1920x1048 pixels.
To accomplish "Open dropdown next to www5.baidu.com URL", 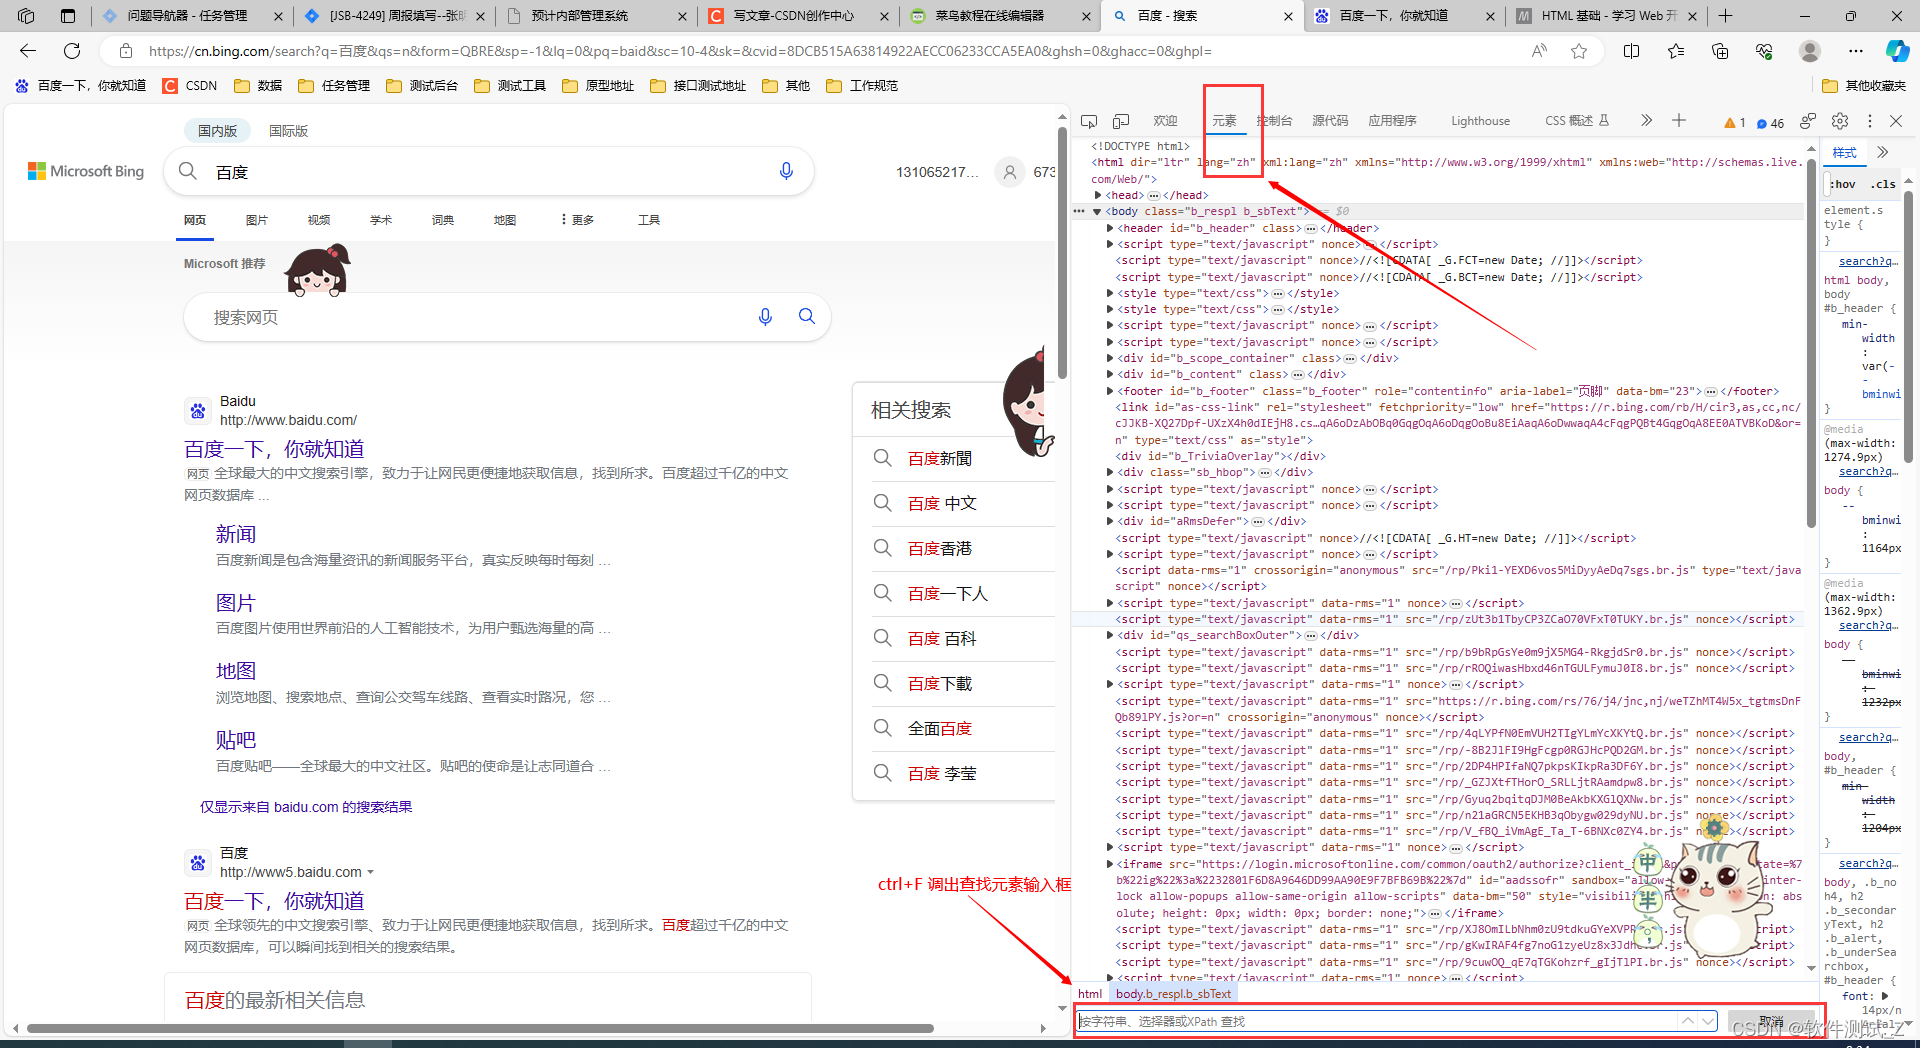I will (x=371, y=872).
